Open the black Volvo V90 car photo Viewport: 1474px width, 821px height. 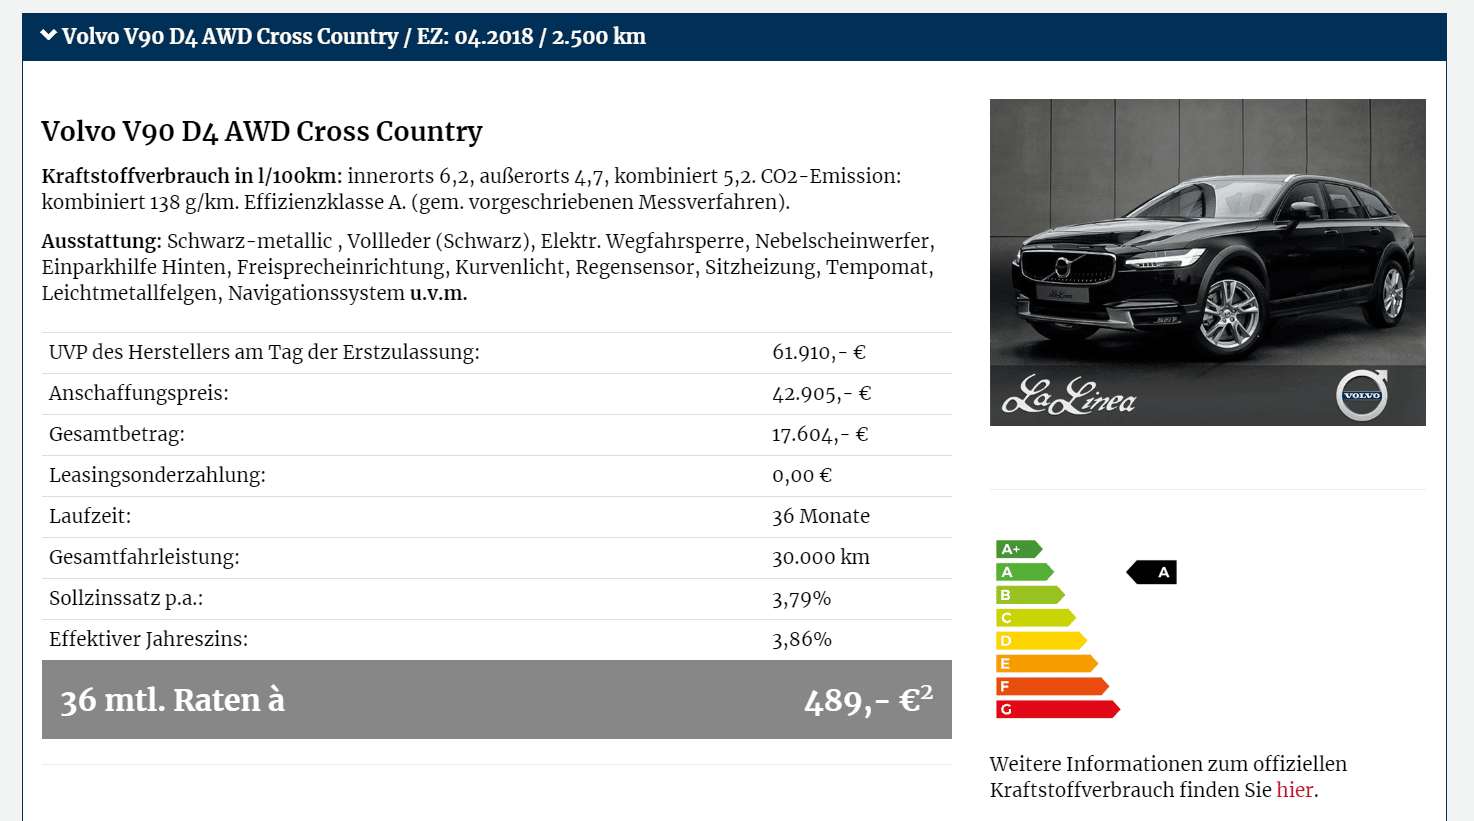click(x=1207, y=262)
